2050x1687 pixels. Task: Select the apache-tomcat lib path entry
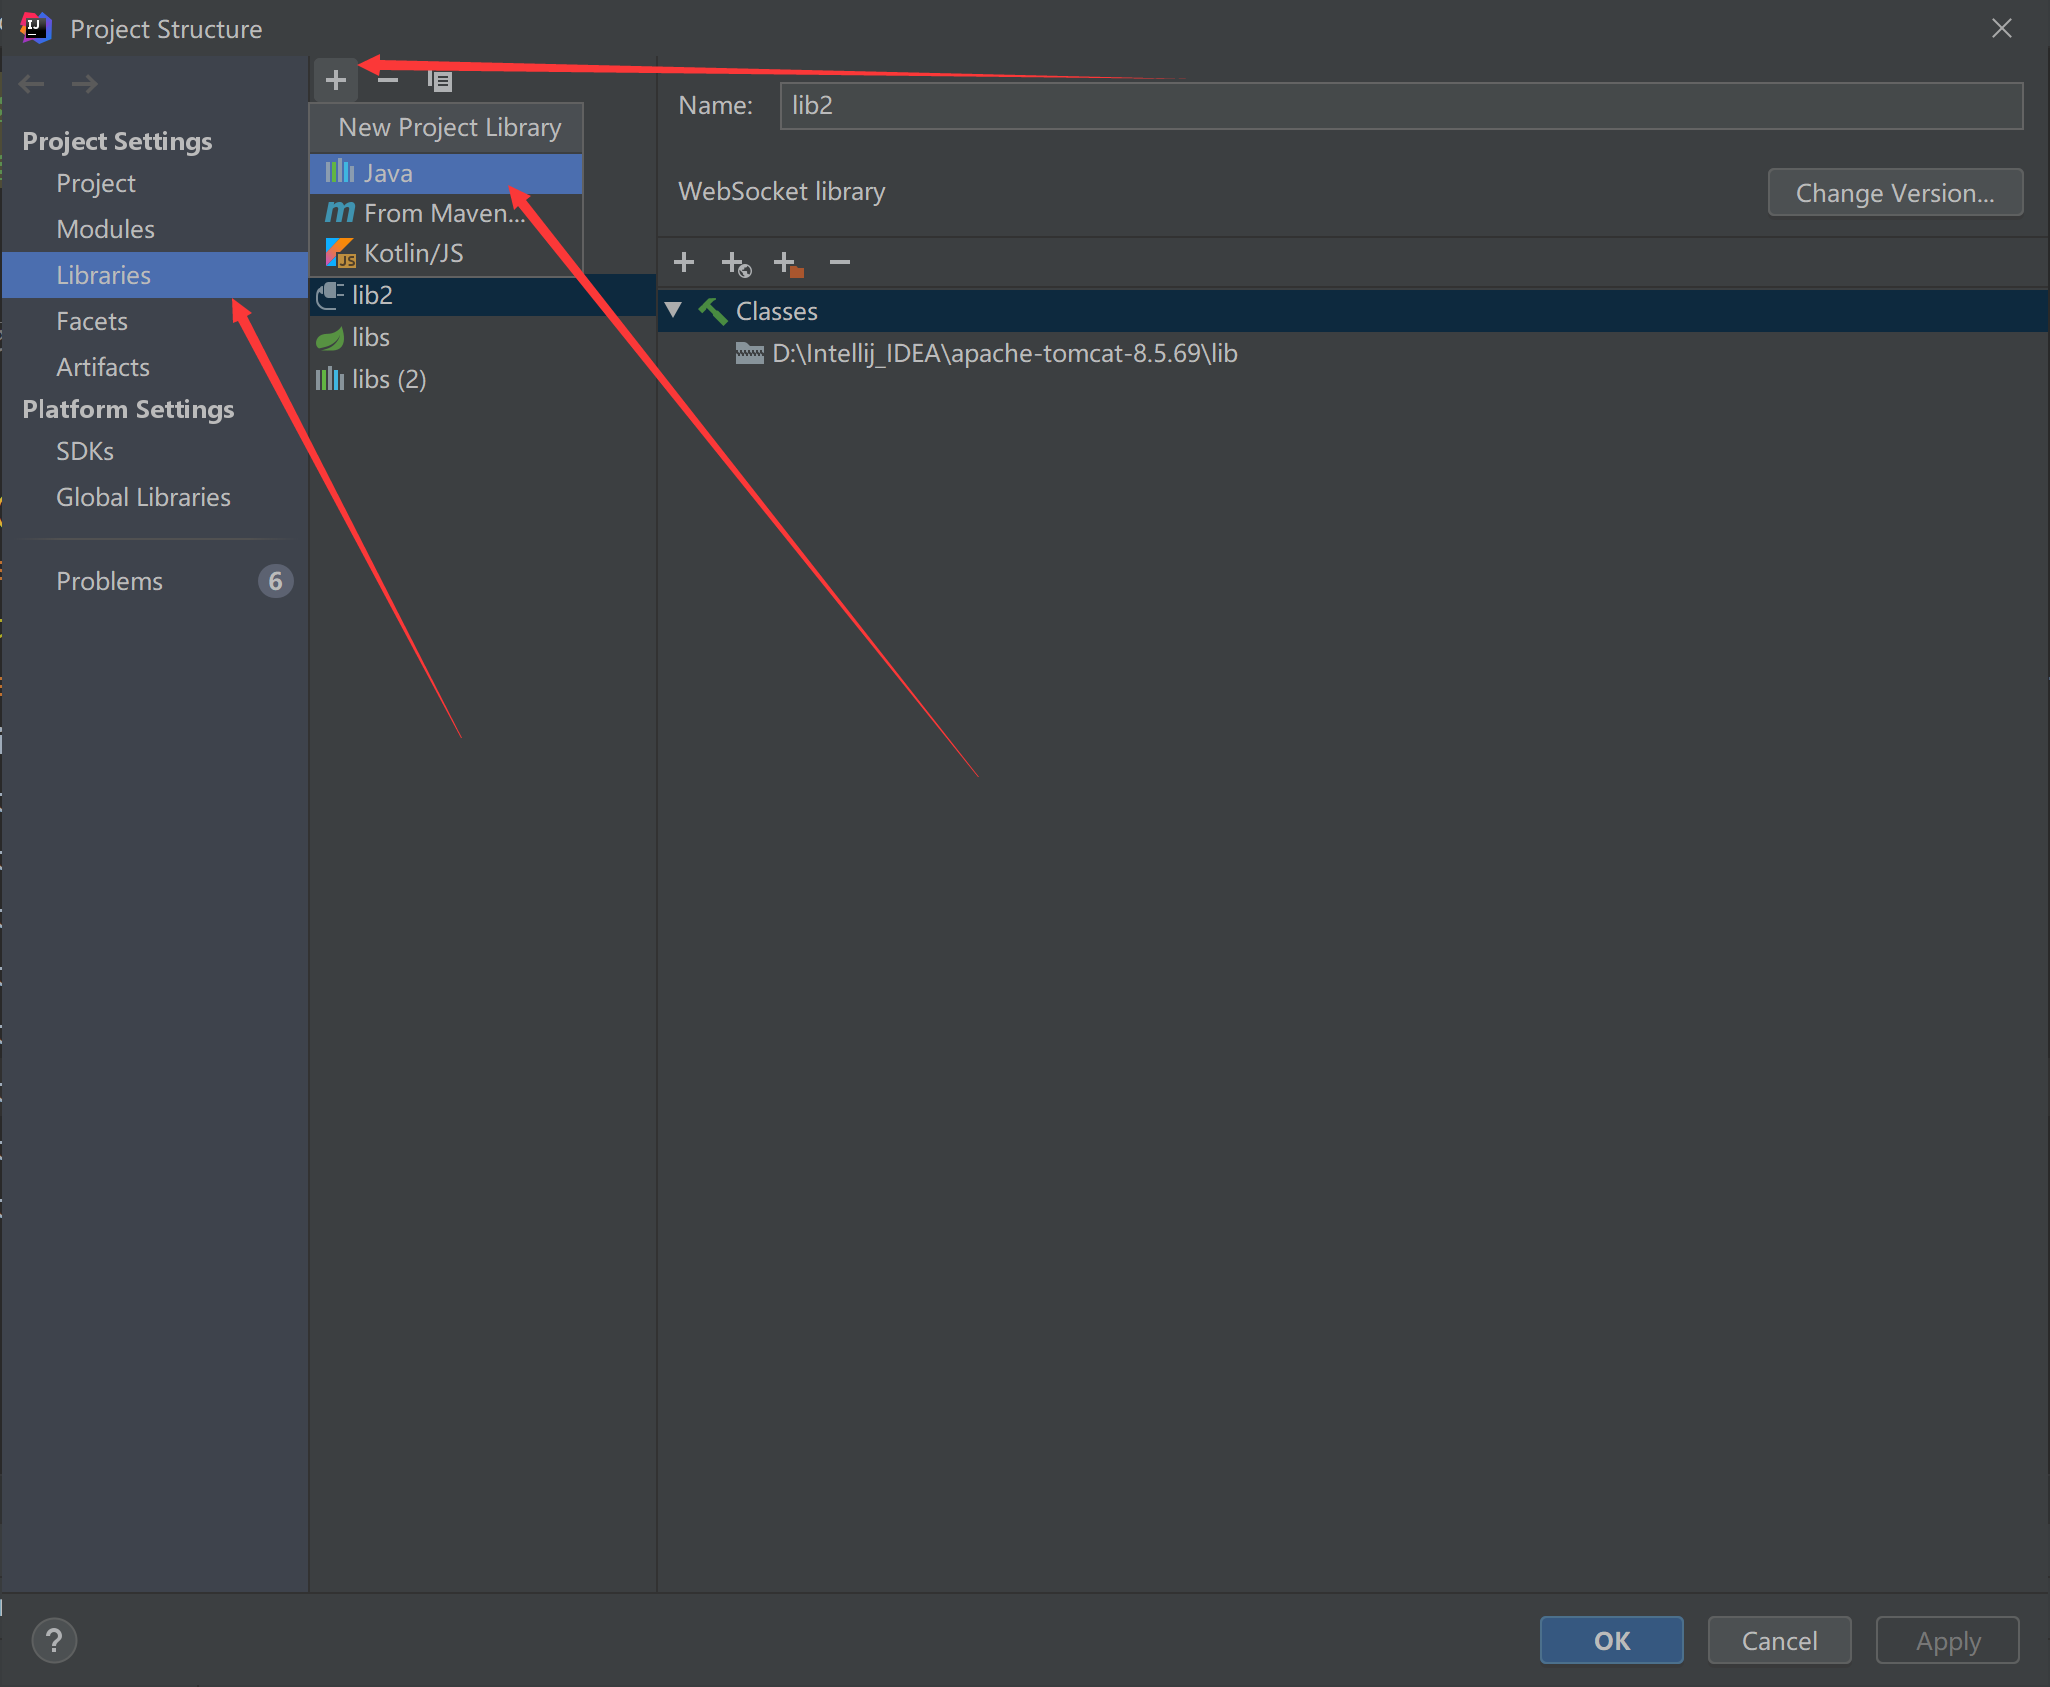[1004, 353]
